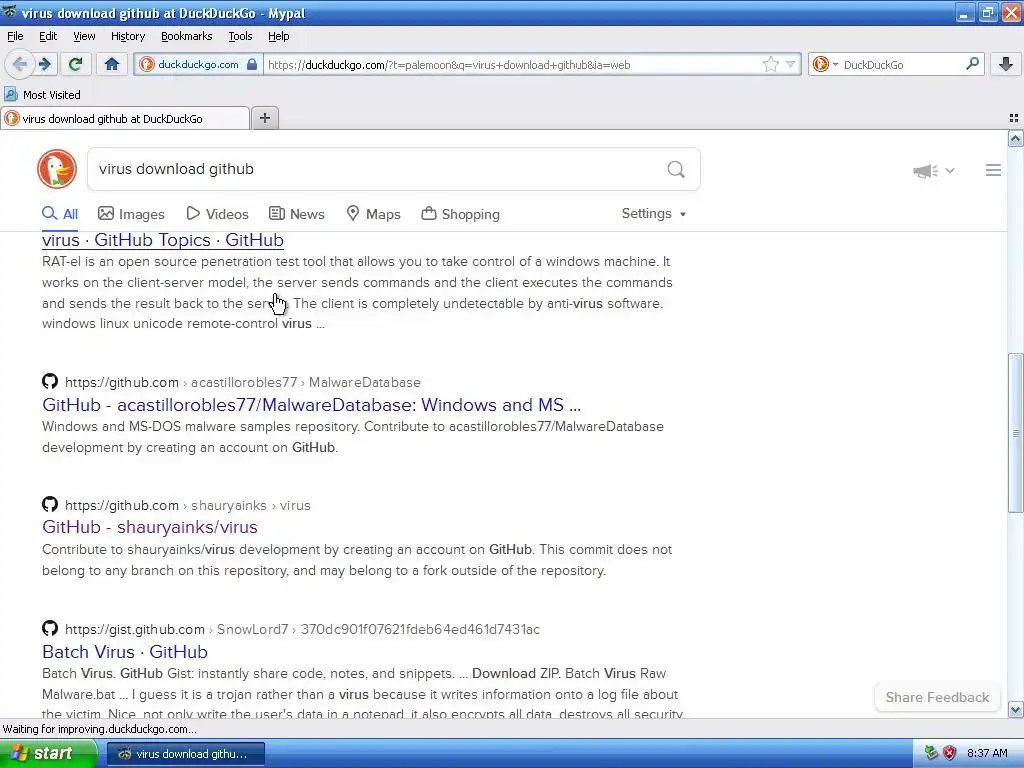Screen dimensions: 1024x768
Task: Open the hamburger menu on DuckDuckGo
Action: [993, 170]
